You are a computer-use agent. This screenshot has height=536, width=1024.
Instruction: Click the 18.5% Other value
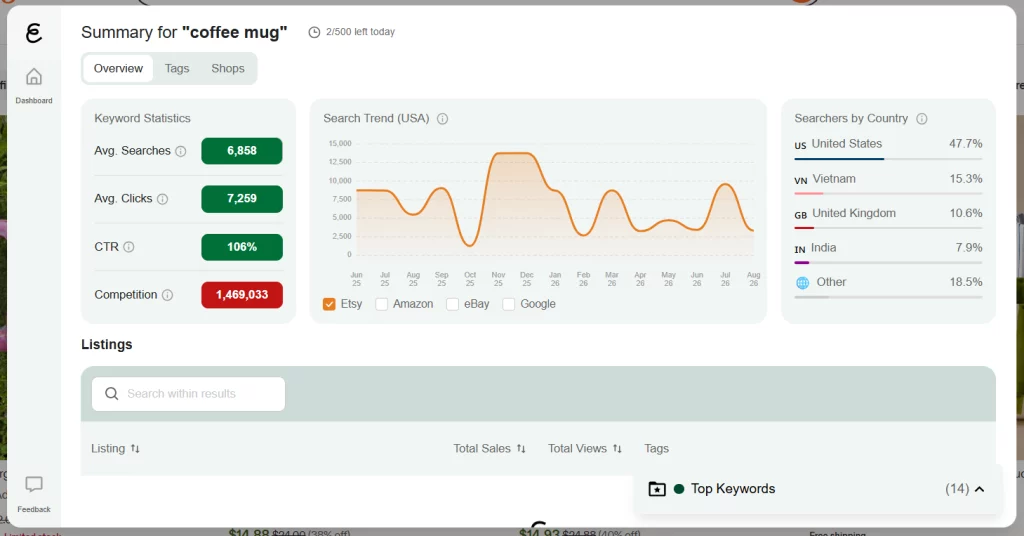966,282
